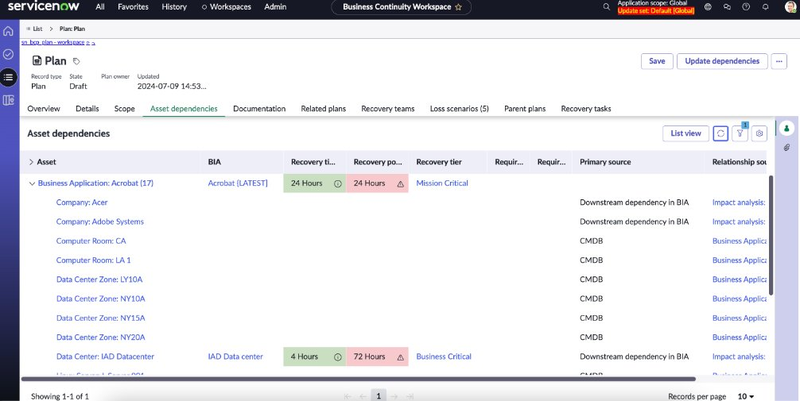
Task: Switch to the Overview tab
Action: tap(43, 109)
